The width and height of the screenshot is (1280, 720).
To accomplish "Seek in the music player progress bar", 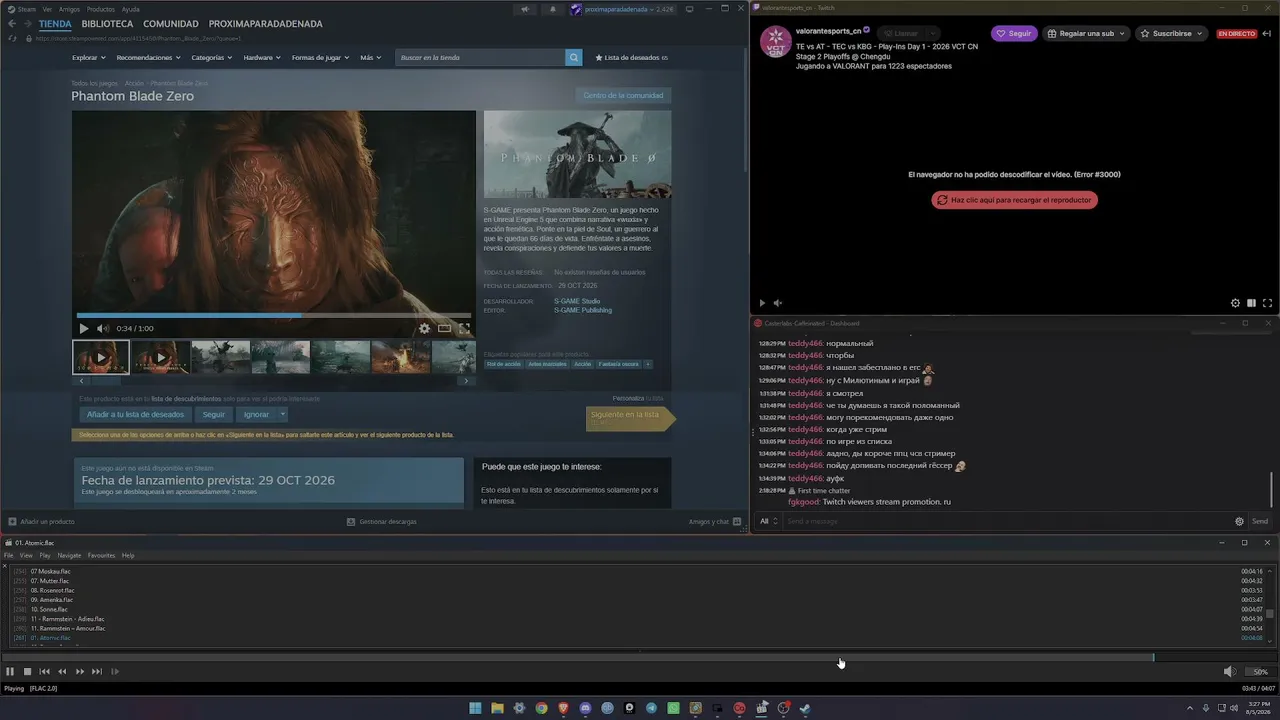I will tap(638, 657).
